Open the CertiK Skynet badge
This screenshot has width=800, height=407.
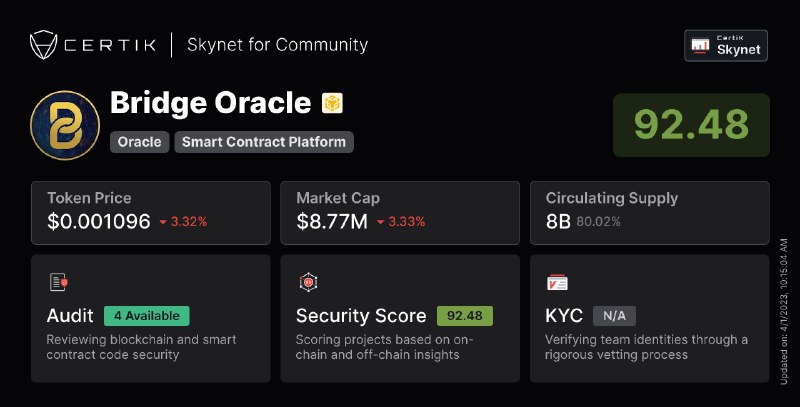(x=726, y=46)
